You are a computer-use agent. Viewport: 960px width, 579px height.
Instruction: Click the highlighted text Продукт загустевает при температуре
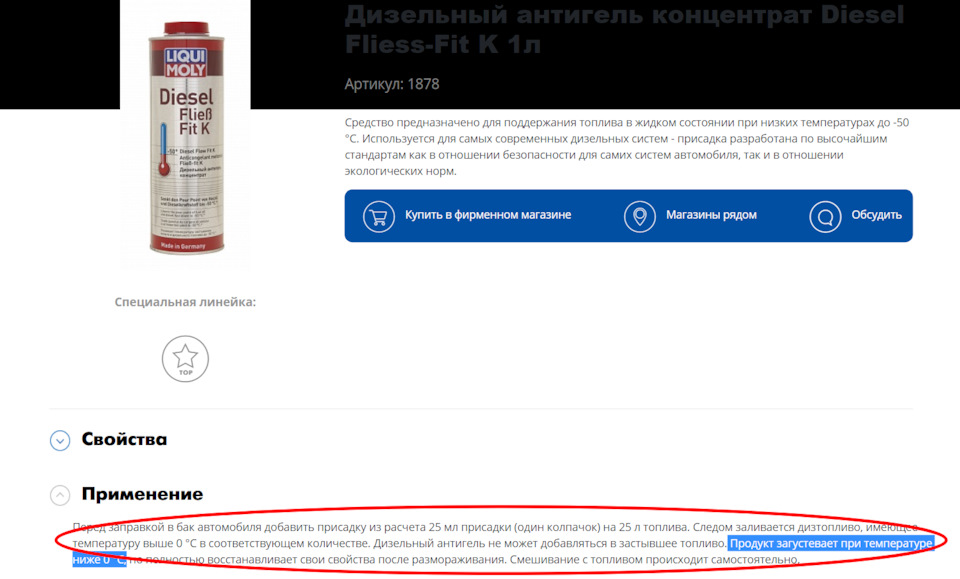coord(831,544)
